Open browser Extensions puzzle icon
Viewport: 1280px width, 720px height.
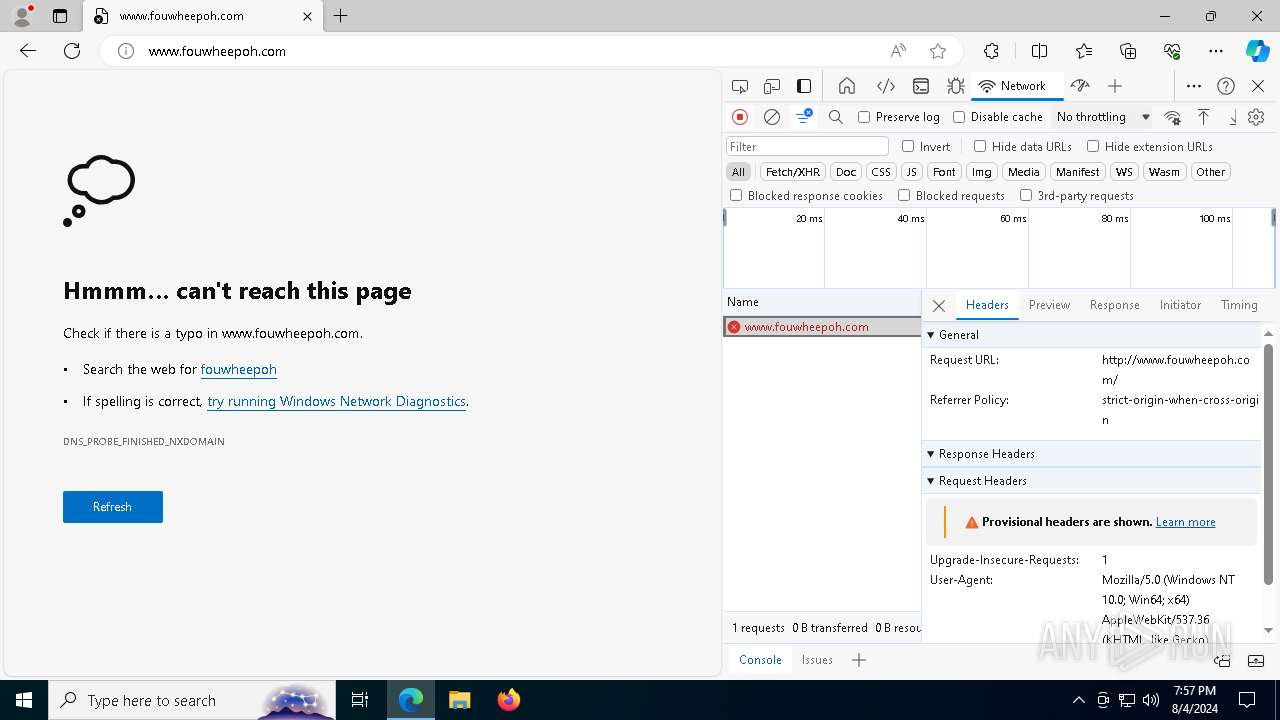coord(991,51)
